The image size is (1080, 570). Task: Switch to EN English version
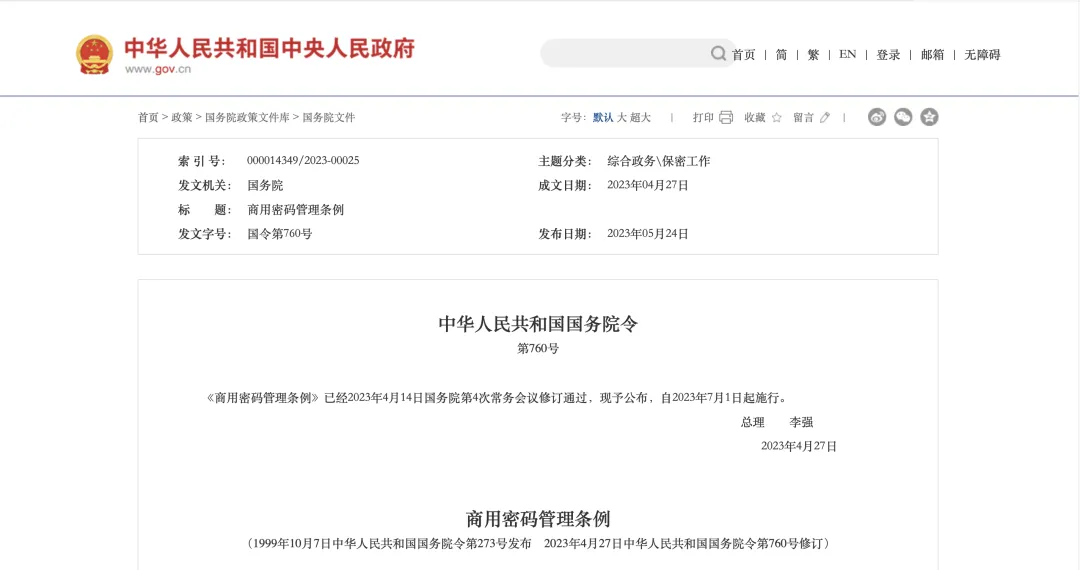848,54
